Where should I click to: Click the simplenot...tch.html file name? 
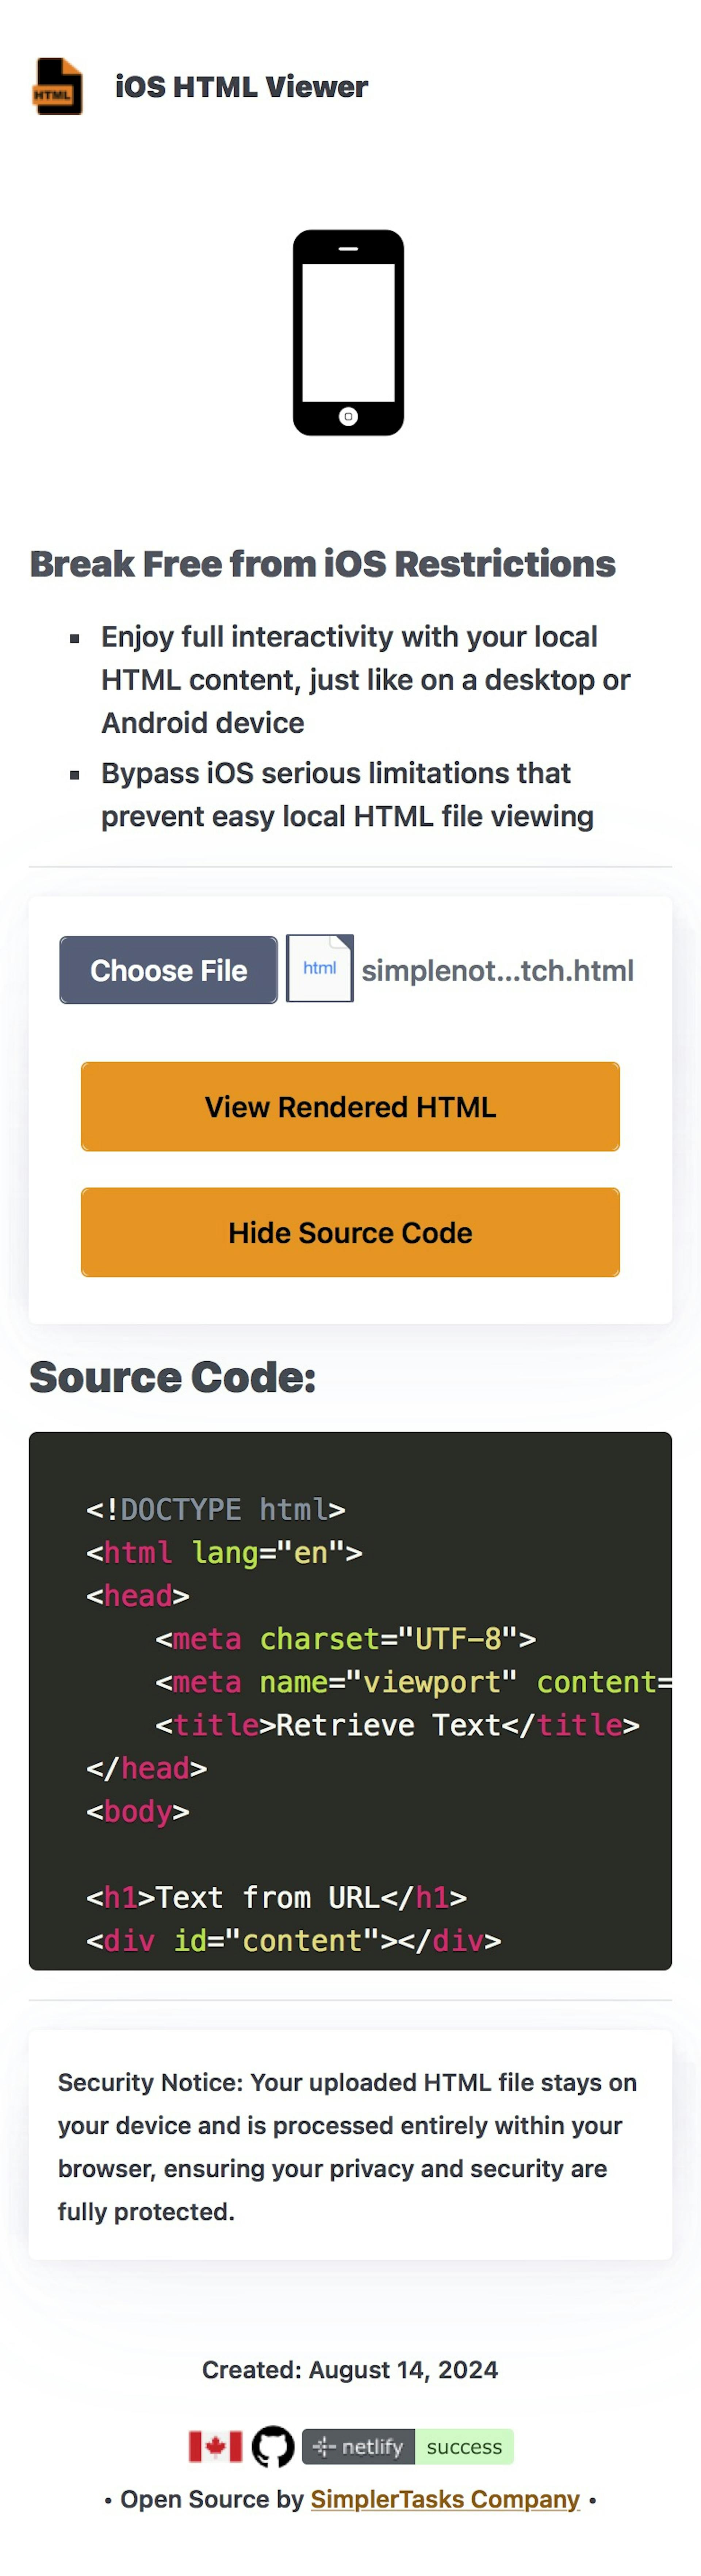497,970
